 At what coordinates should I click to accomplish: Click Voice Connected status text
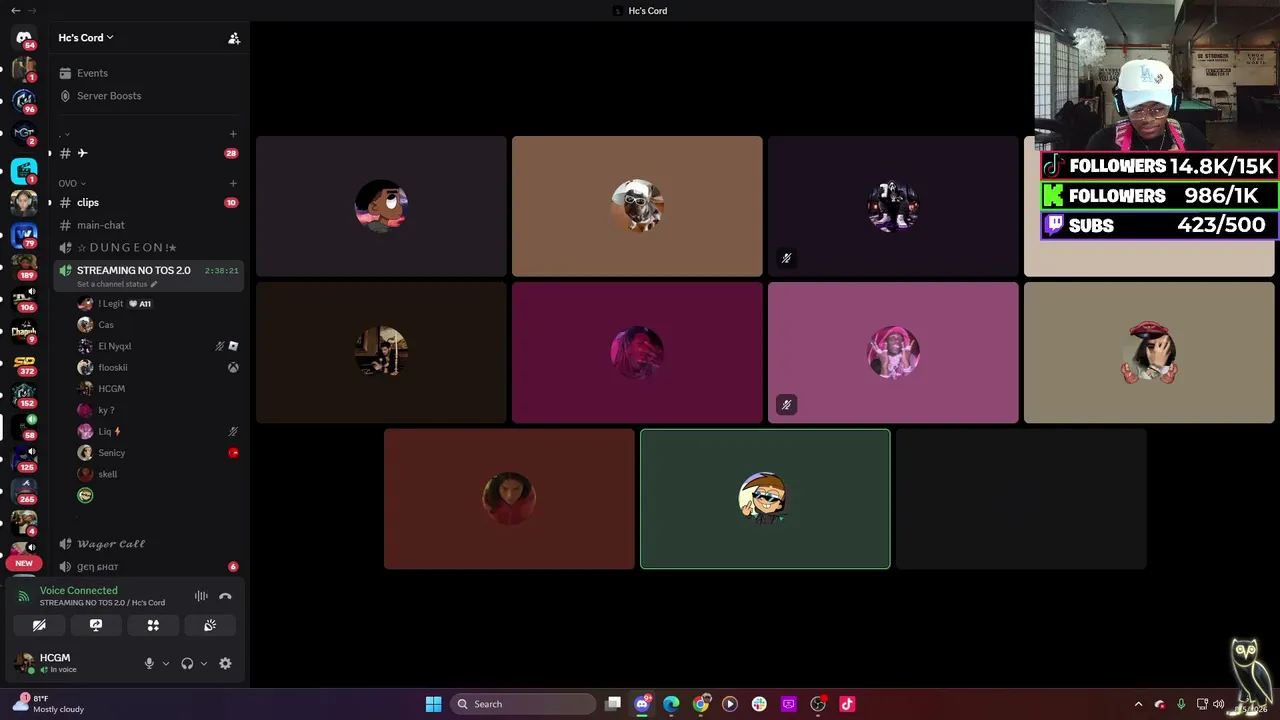[78, 591]
